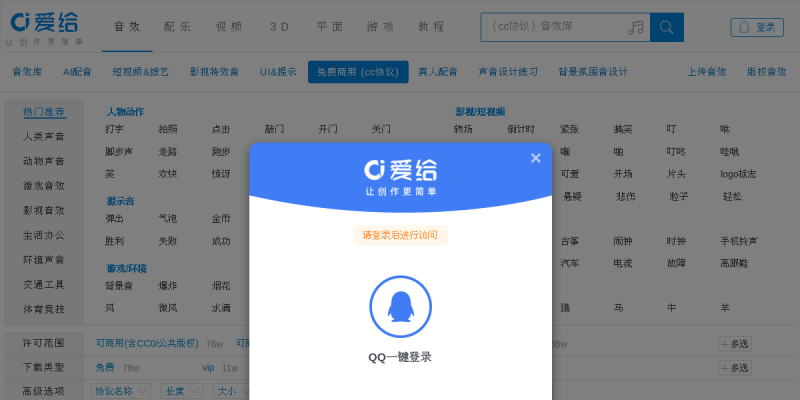Image resolution: width=800 pixels, height=400 pixels.
Task: Select 游戏音效 sidebar category
Action: [x=44, y=186]
